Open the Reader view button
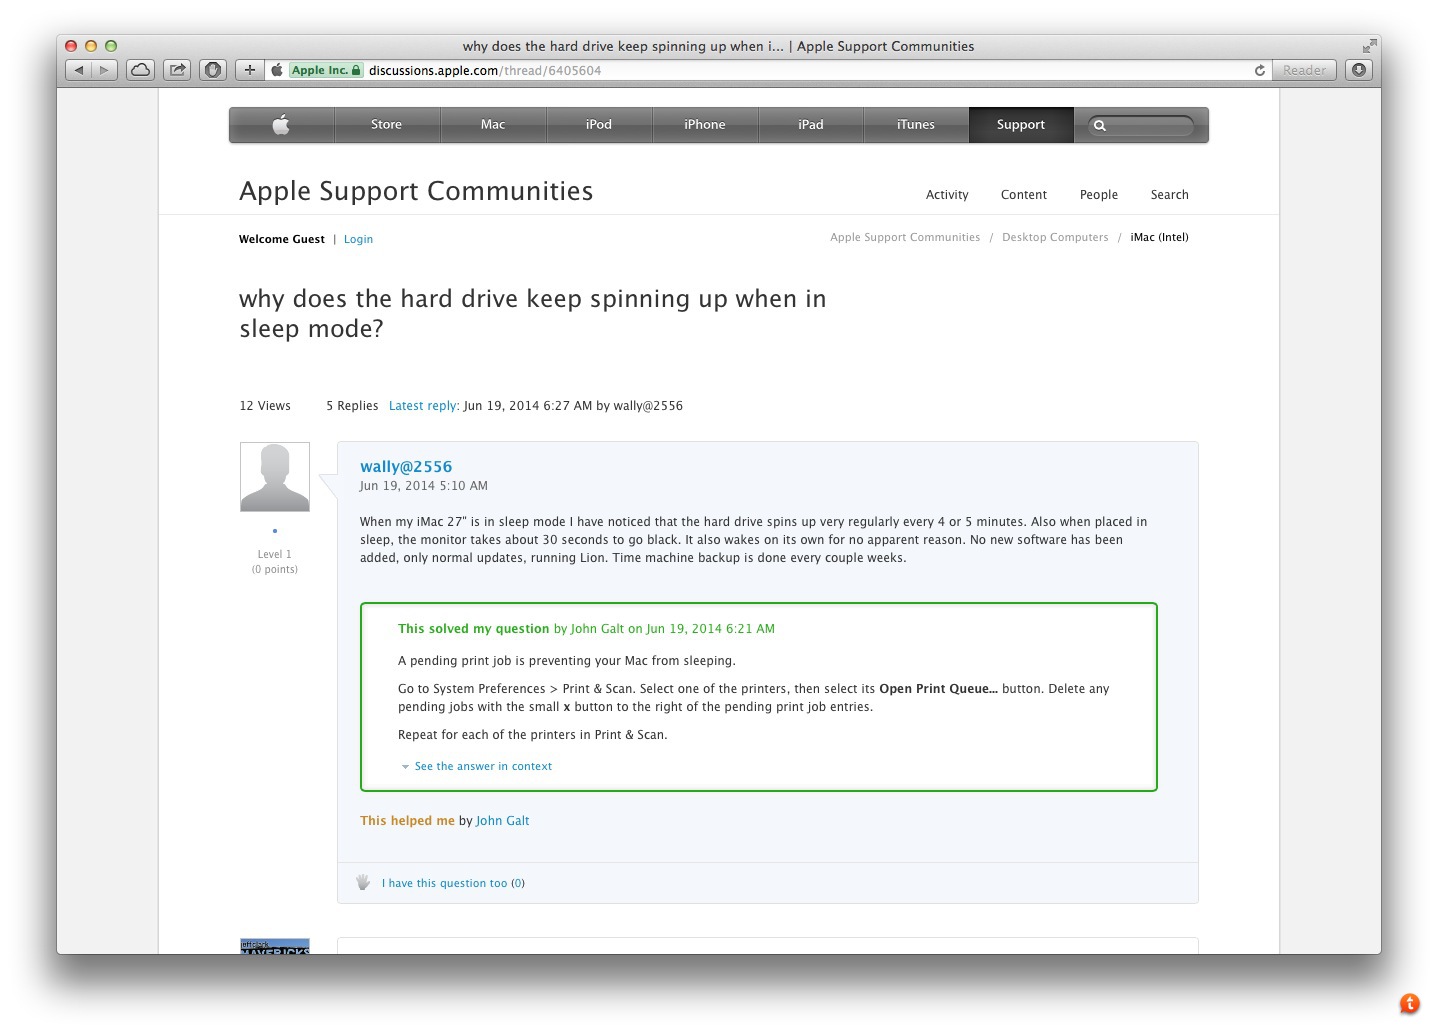Image resolution: width=1438 pixels, height=1033 pixels. (x=1304, y=70)
